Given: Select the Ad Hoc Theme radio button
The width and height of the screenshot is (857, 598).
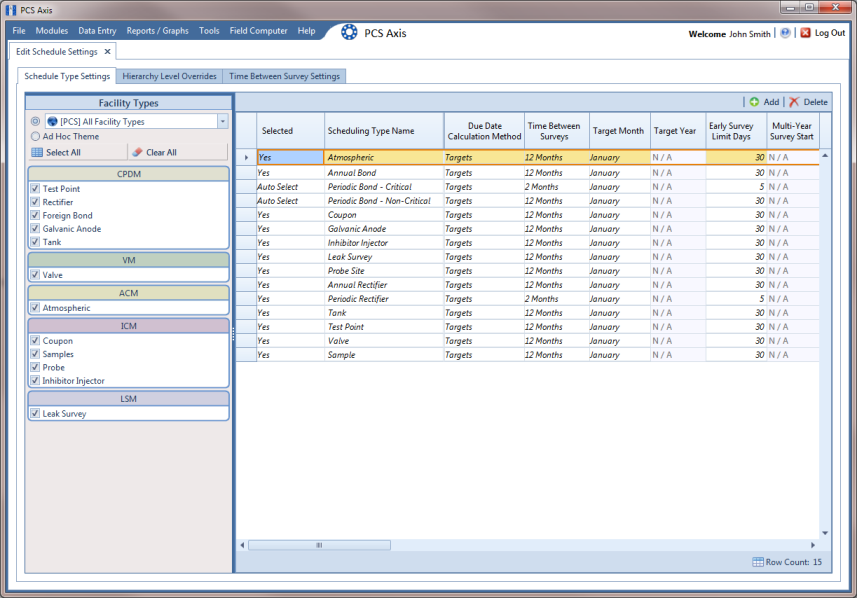Looking at the screenshot, I should (x=36, y=136).
